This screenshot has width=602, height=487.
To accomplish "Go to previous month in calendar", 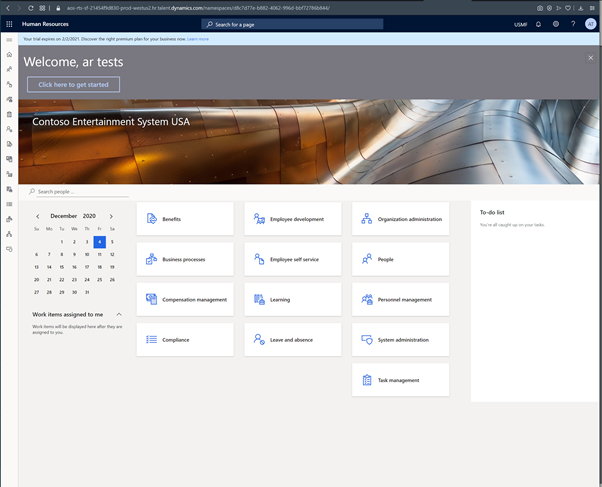I will pos(38,216).
